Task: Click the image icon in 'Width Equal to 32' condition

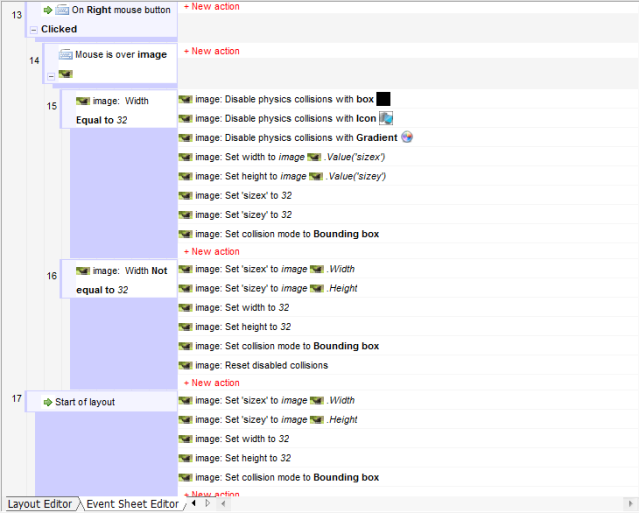Action: coord(83,101)
